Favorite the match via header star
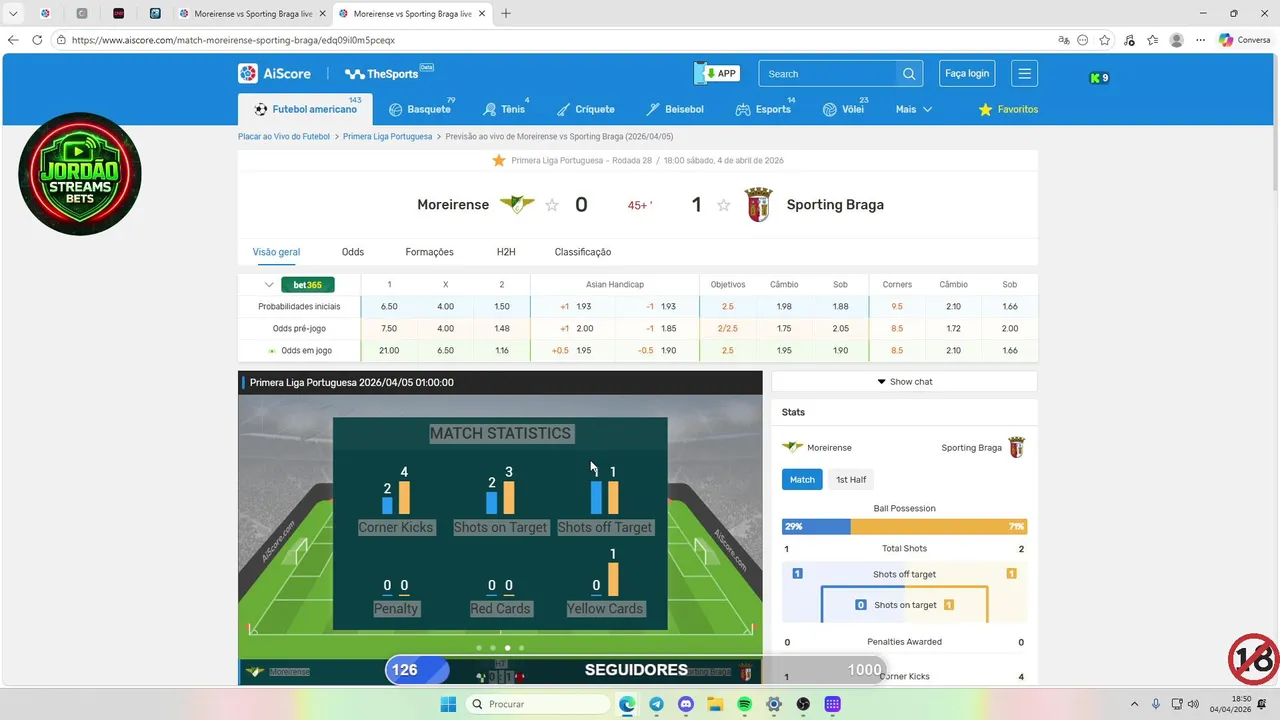Image resolution: width=1280 pixels, height=720 pixels. coord(499,160)
